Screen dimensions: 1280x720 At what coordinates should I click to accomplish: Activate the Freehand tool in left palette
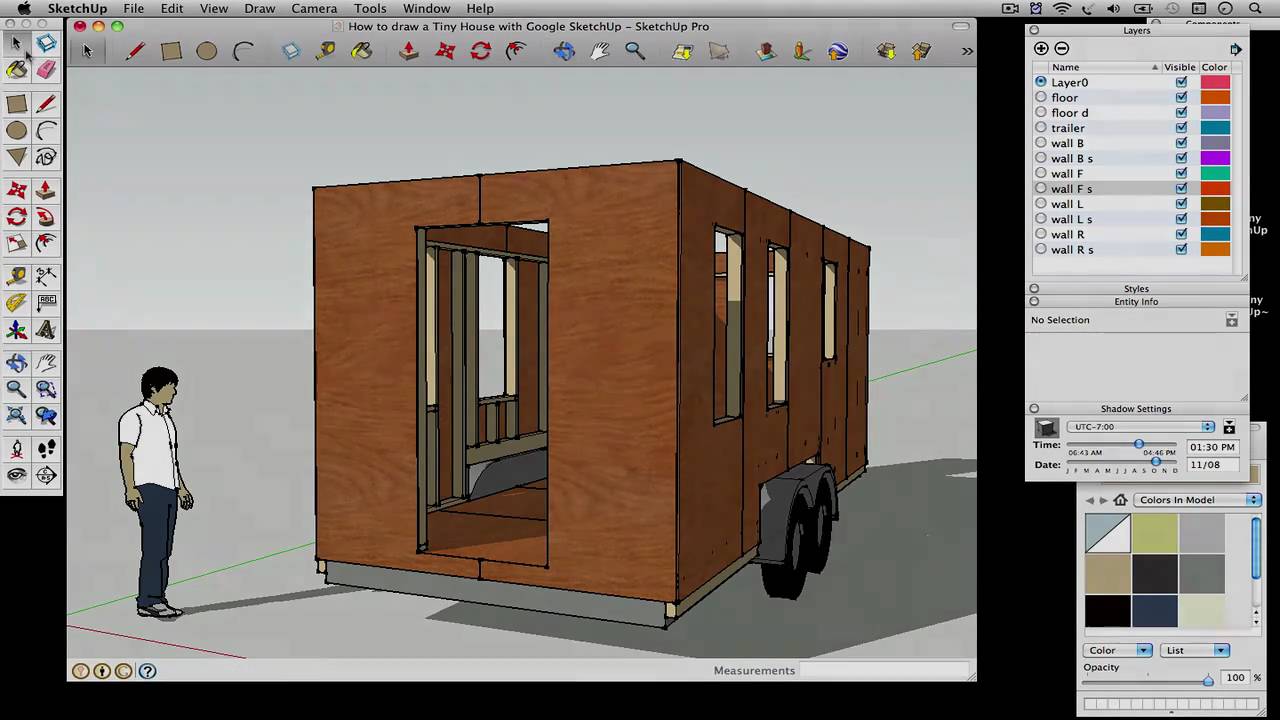click(46, 157)
